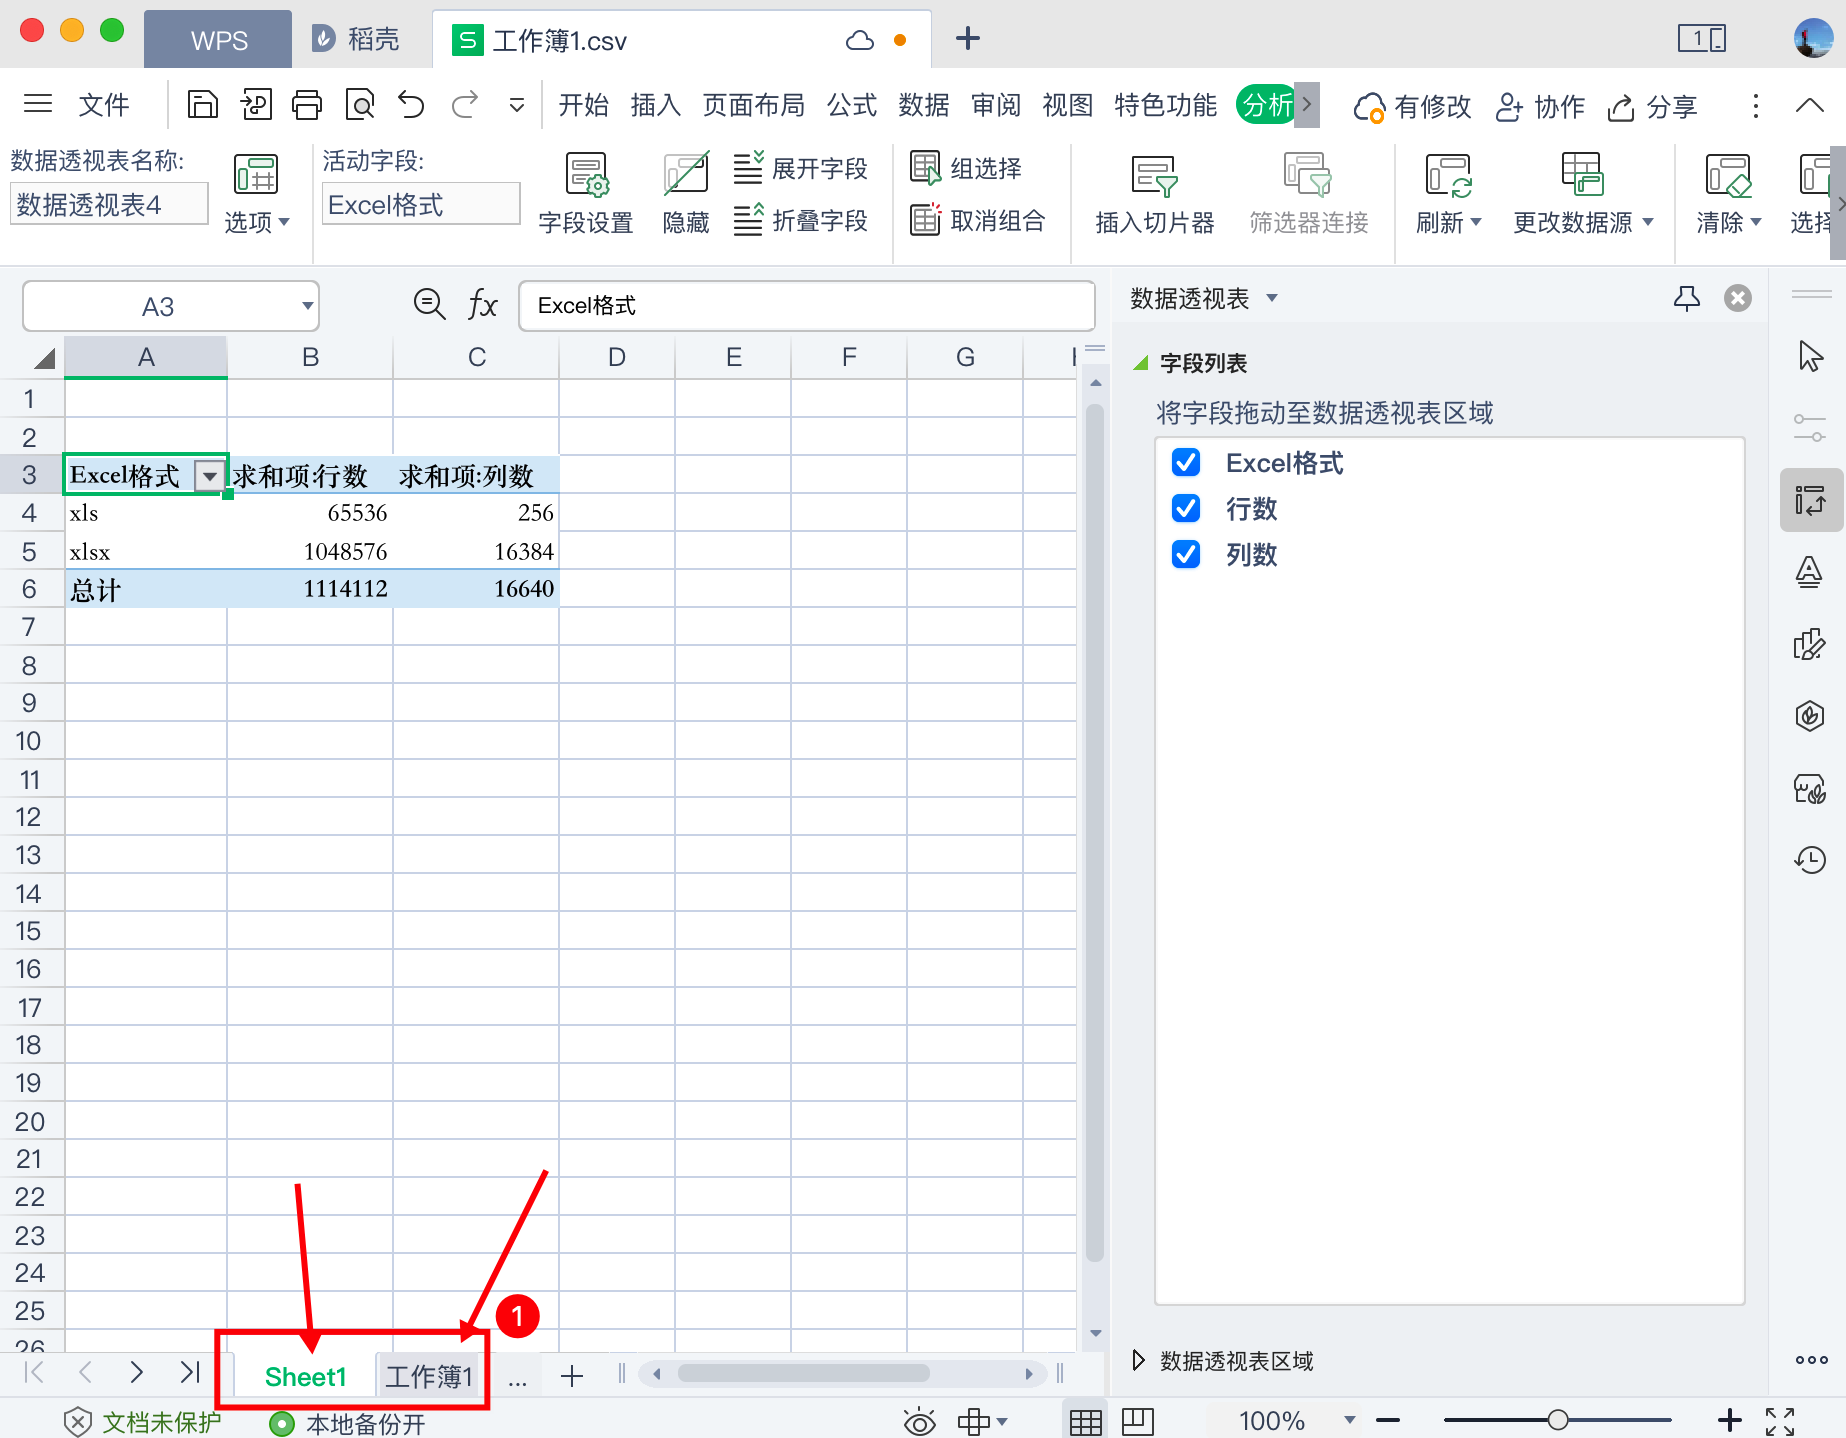The width and height of the screenshot is (1846, 1438).
Task: Open the Name Box dropdown arrow
Action: pyautogui.click(x=307, y=306)
